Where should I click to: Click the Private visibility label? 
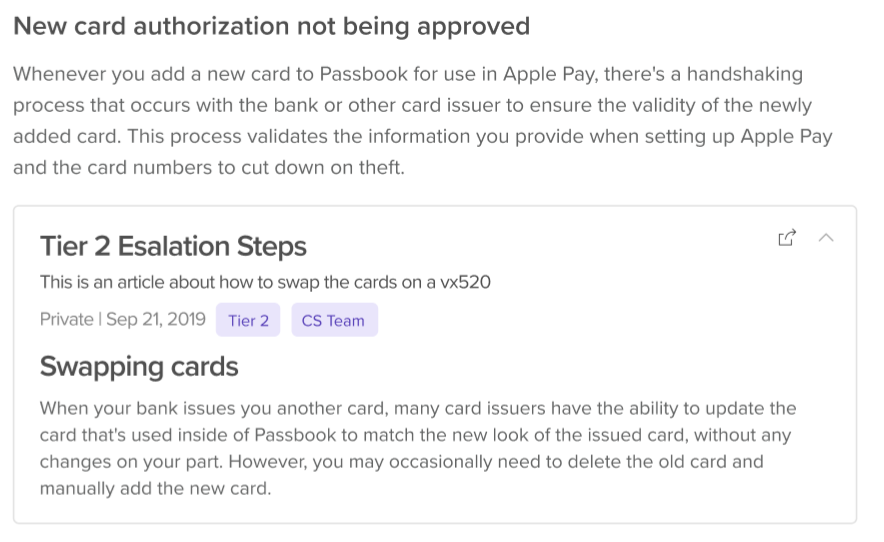66,320
